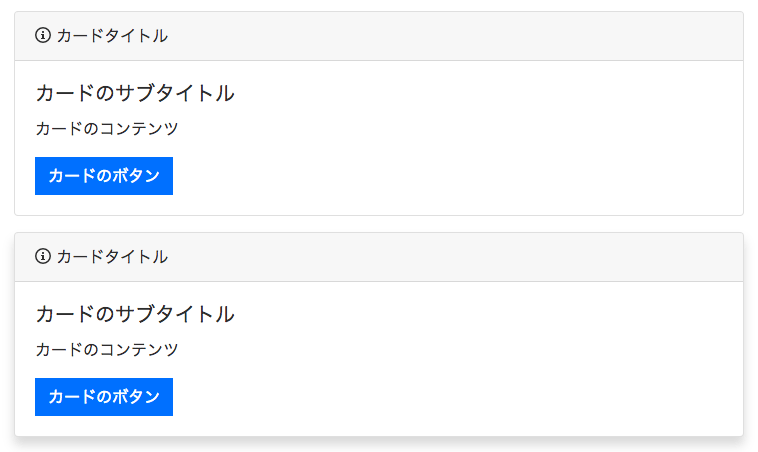The image size is (758, 452).
Task: Click the ボタン characters on the second card's button
Action: (136, 397)
